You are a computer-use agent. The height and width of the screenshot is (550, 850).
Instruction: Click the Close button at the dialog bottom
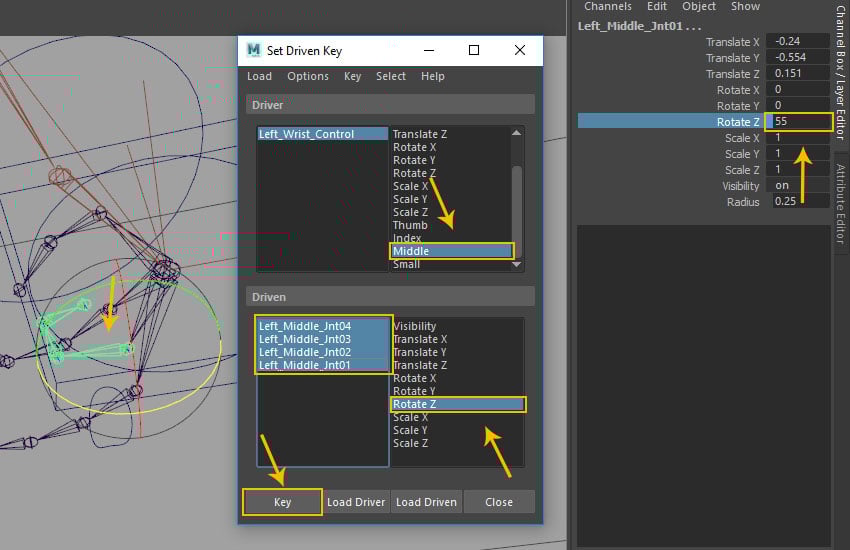coord(499,502)
